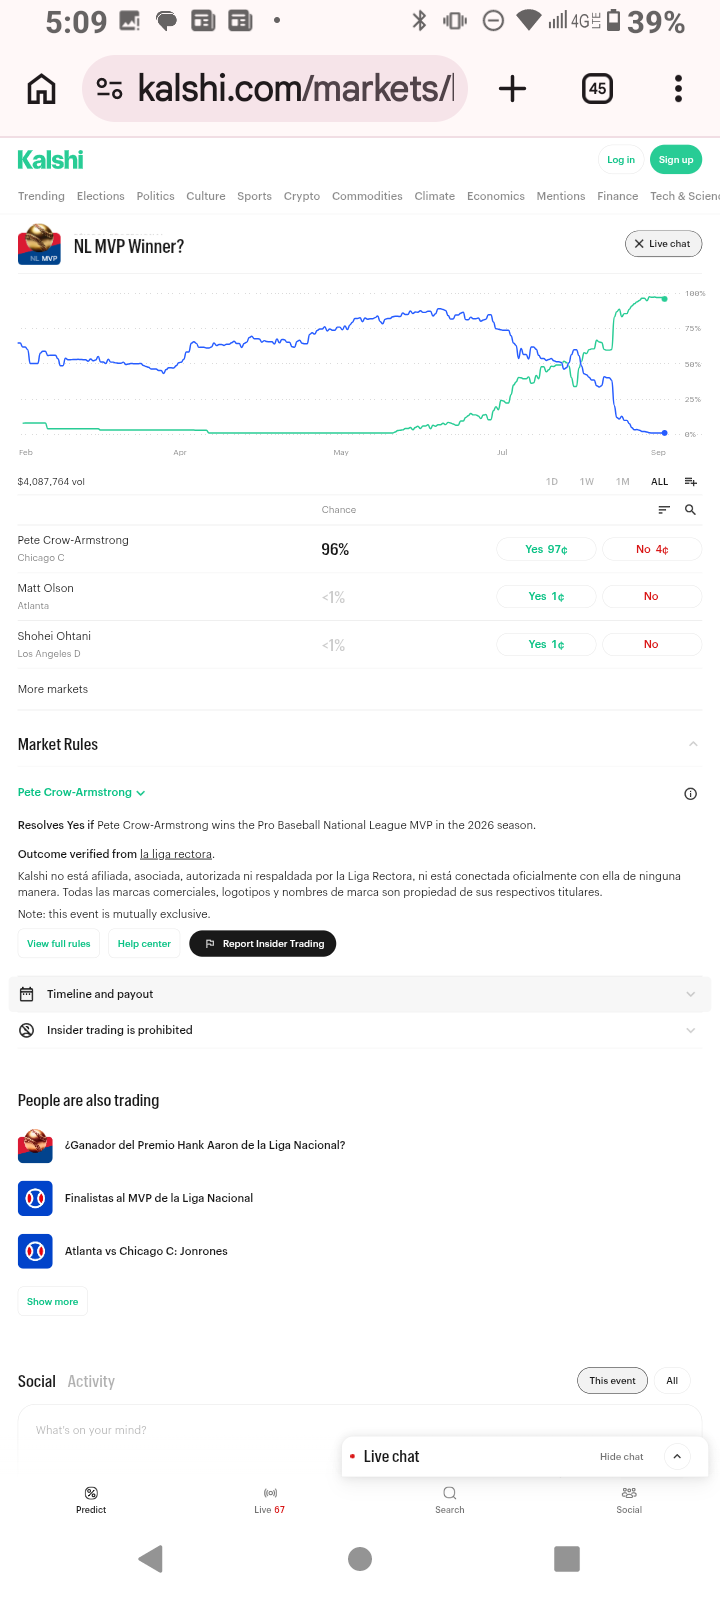The width and height of the screenshot is (720, 1600).
Task: Click Report Insider Trading button
Action: coord(263,944)
